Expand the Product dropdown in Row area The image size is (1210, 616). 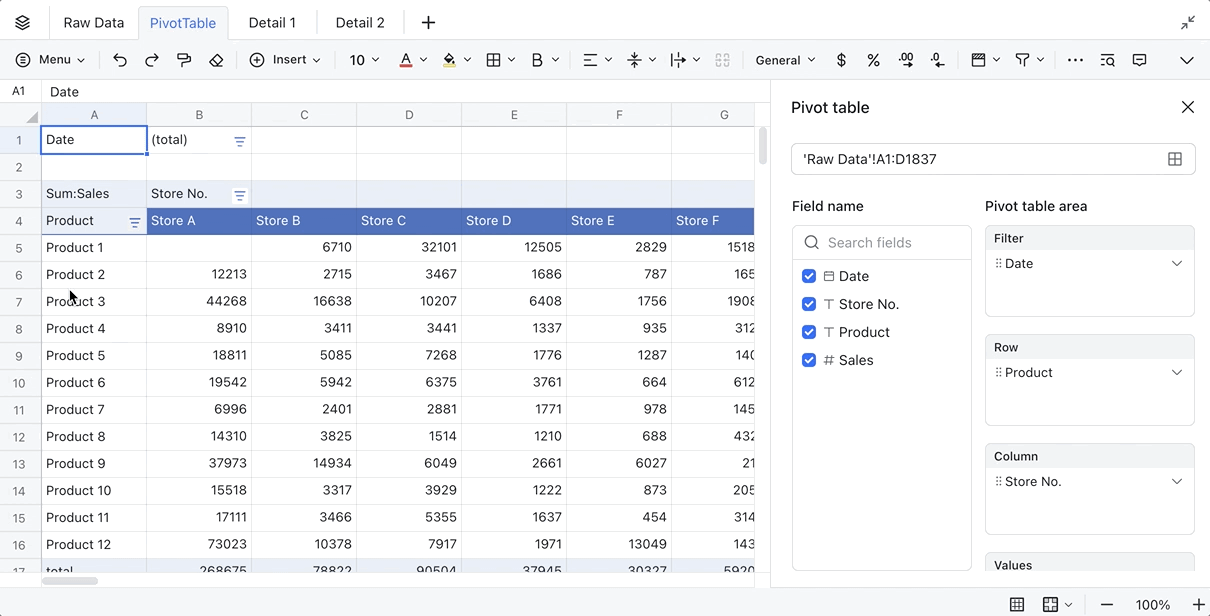coord(1175,372)
